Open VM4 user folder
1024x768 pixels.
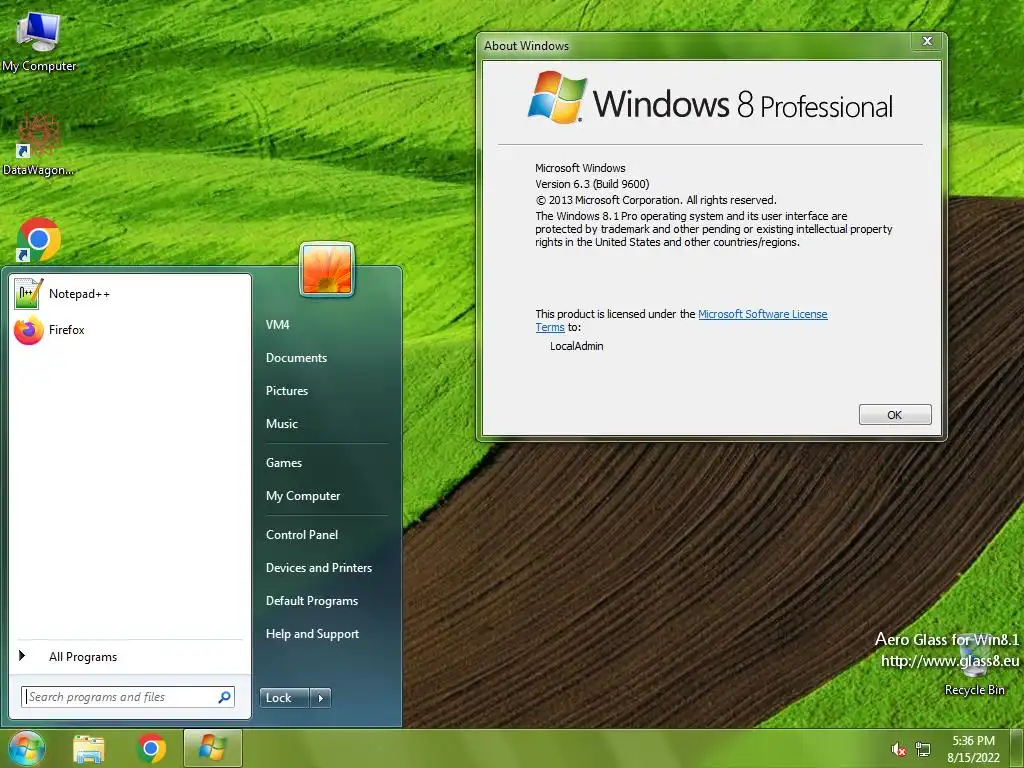click(x=278, y=325)
